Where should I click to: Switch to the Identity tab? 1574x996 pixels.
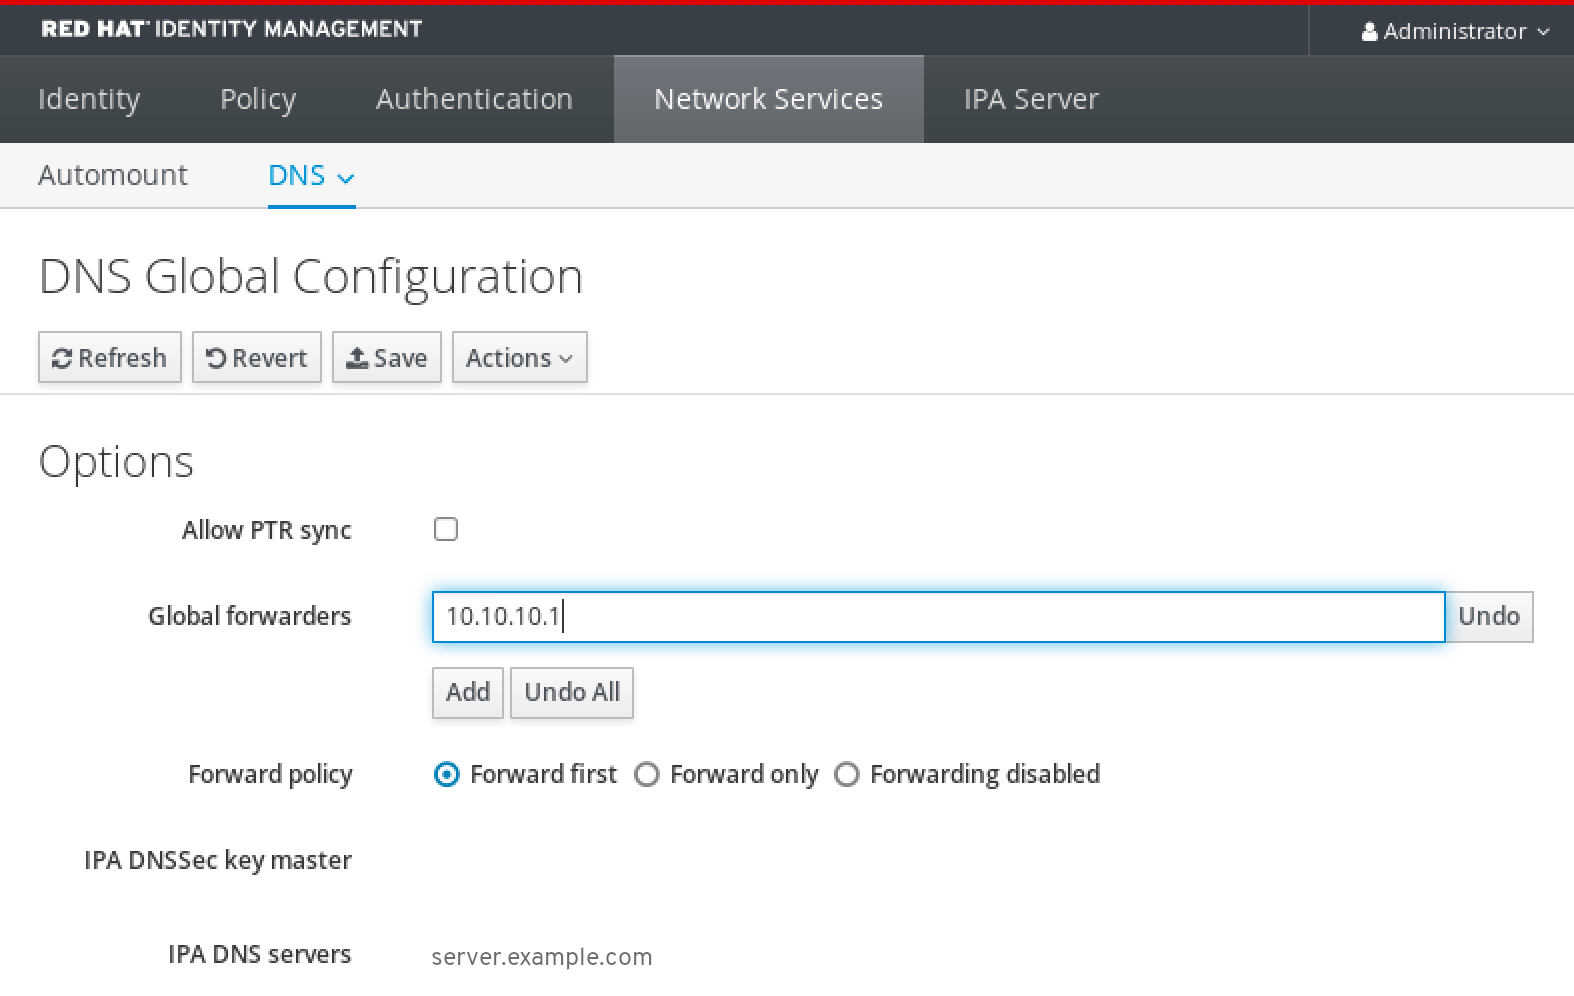[x=89, y=99]
